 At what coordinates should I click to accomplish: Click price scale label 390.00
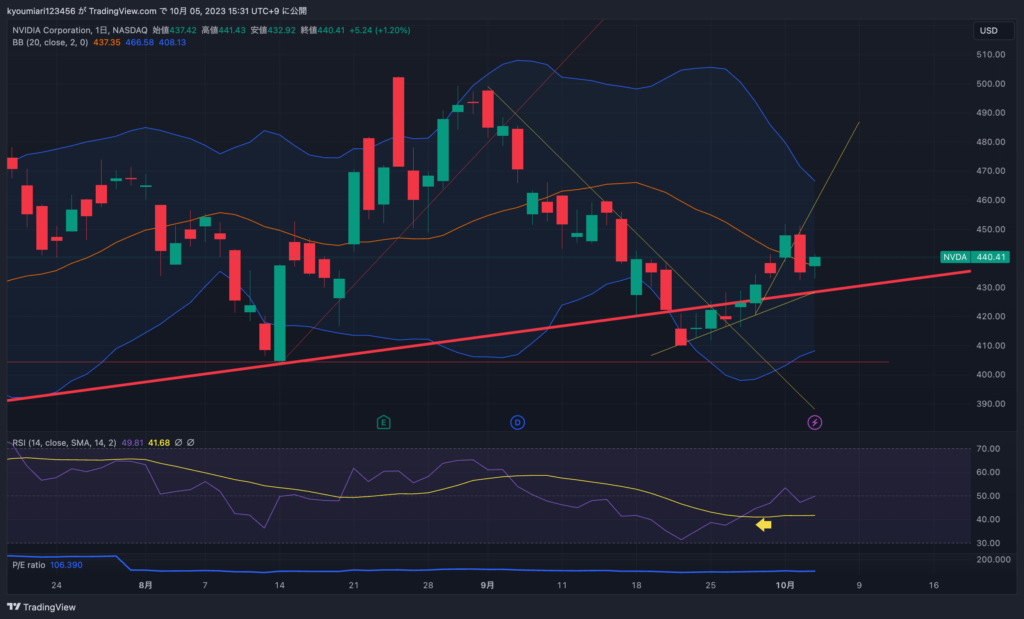tap(991, 404)
